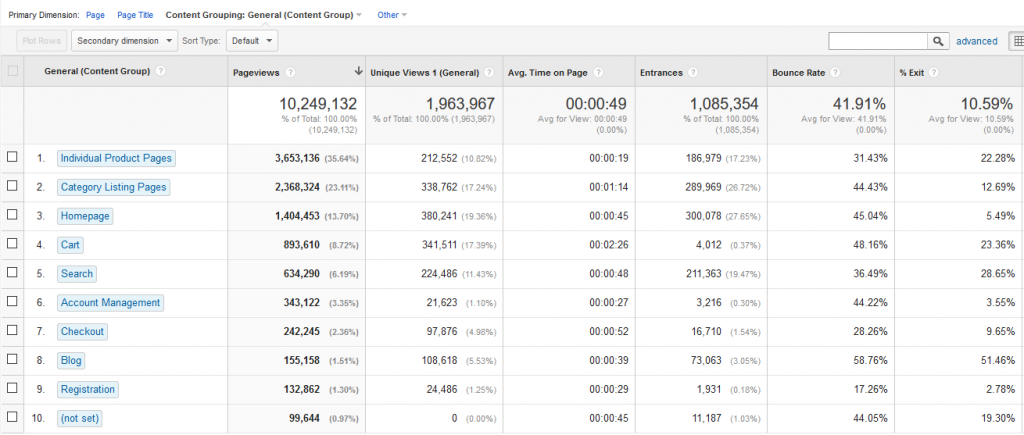Check the (not set) row checkbox
Viewport: 1024px width, 435px height.
(12, 417)
